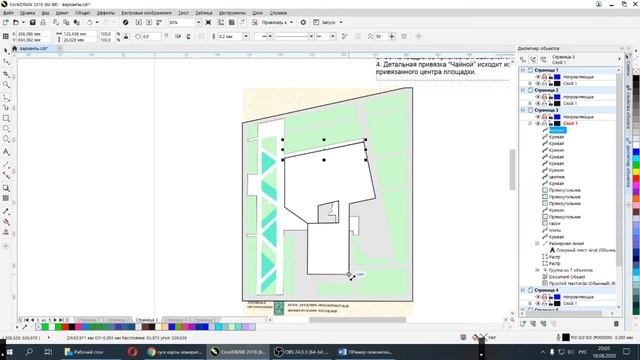The image size is (640, 360).
Task: Click the add page button after the last-page arrow
Action: pyautogui.click(x=67, y=320)
